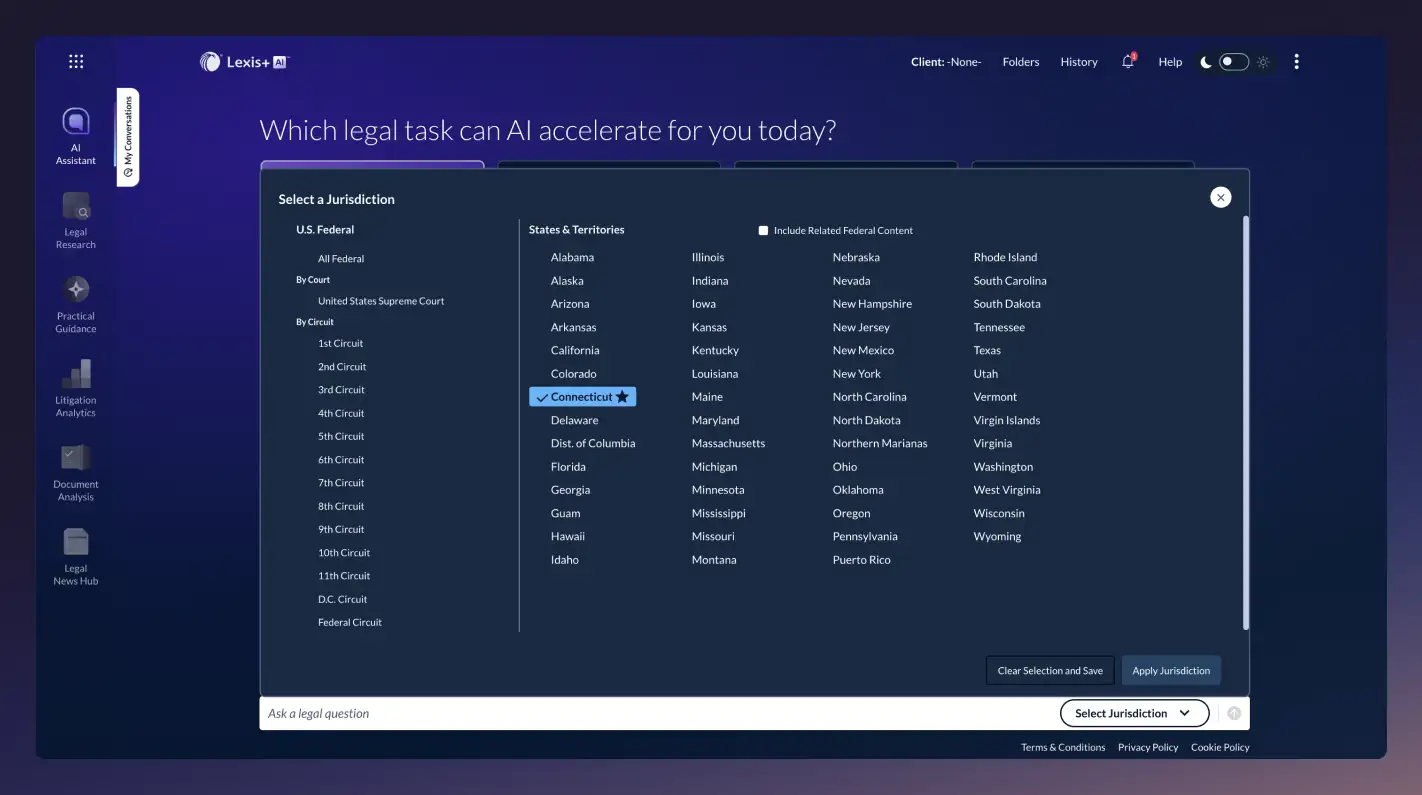Check notifications via the bell icon
This screenshot has width=1422, height=795.
[x=1127, y=61]
